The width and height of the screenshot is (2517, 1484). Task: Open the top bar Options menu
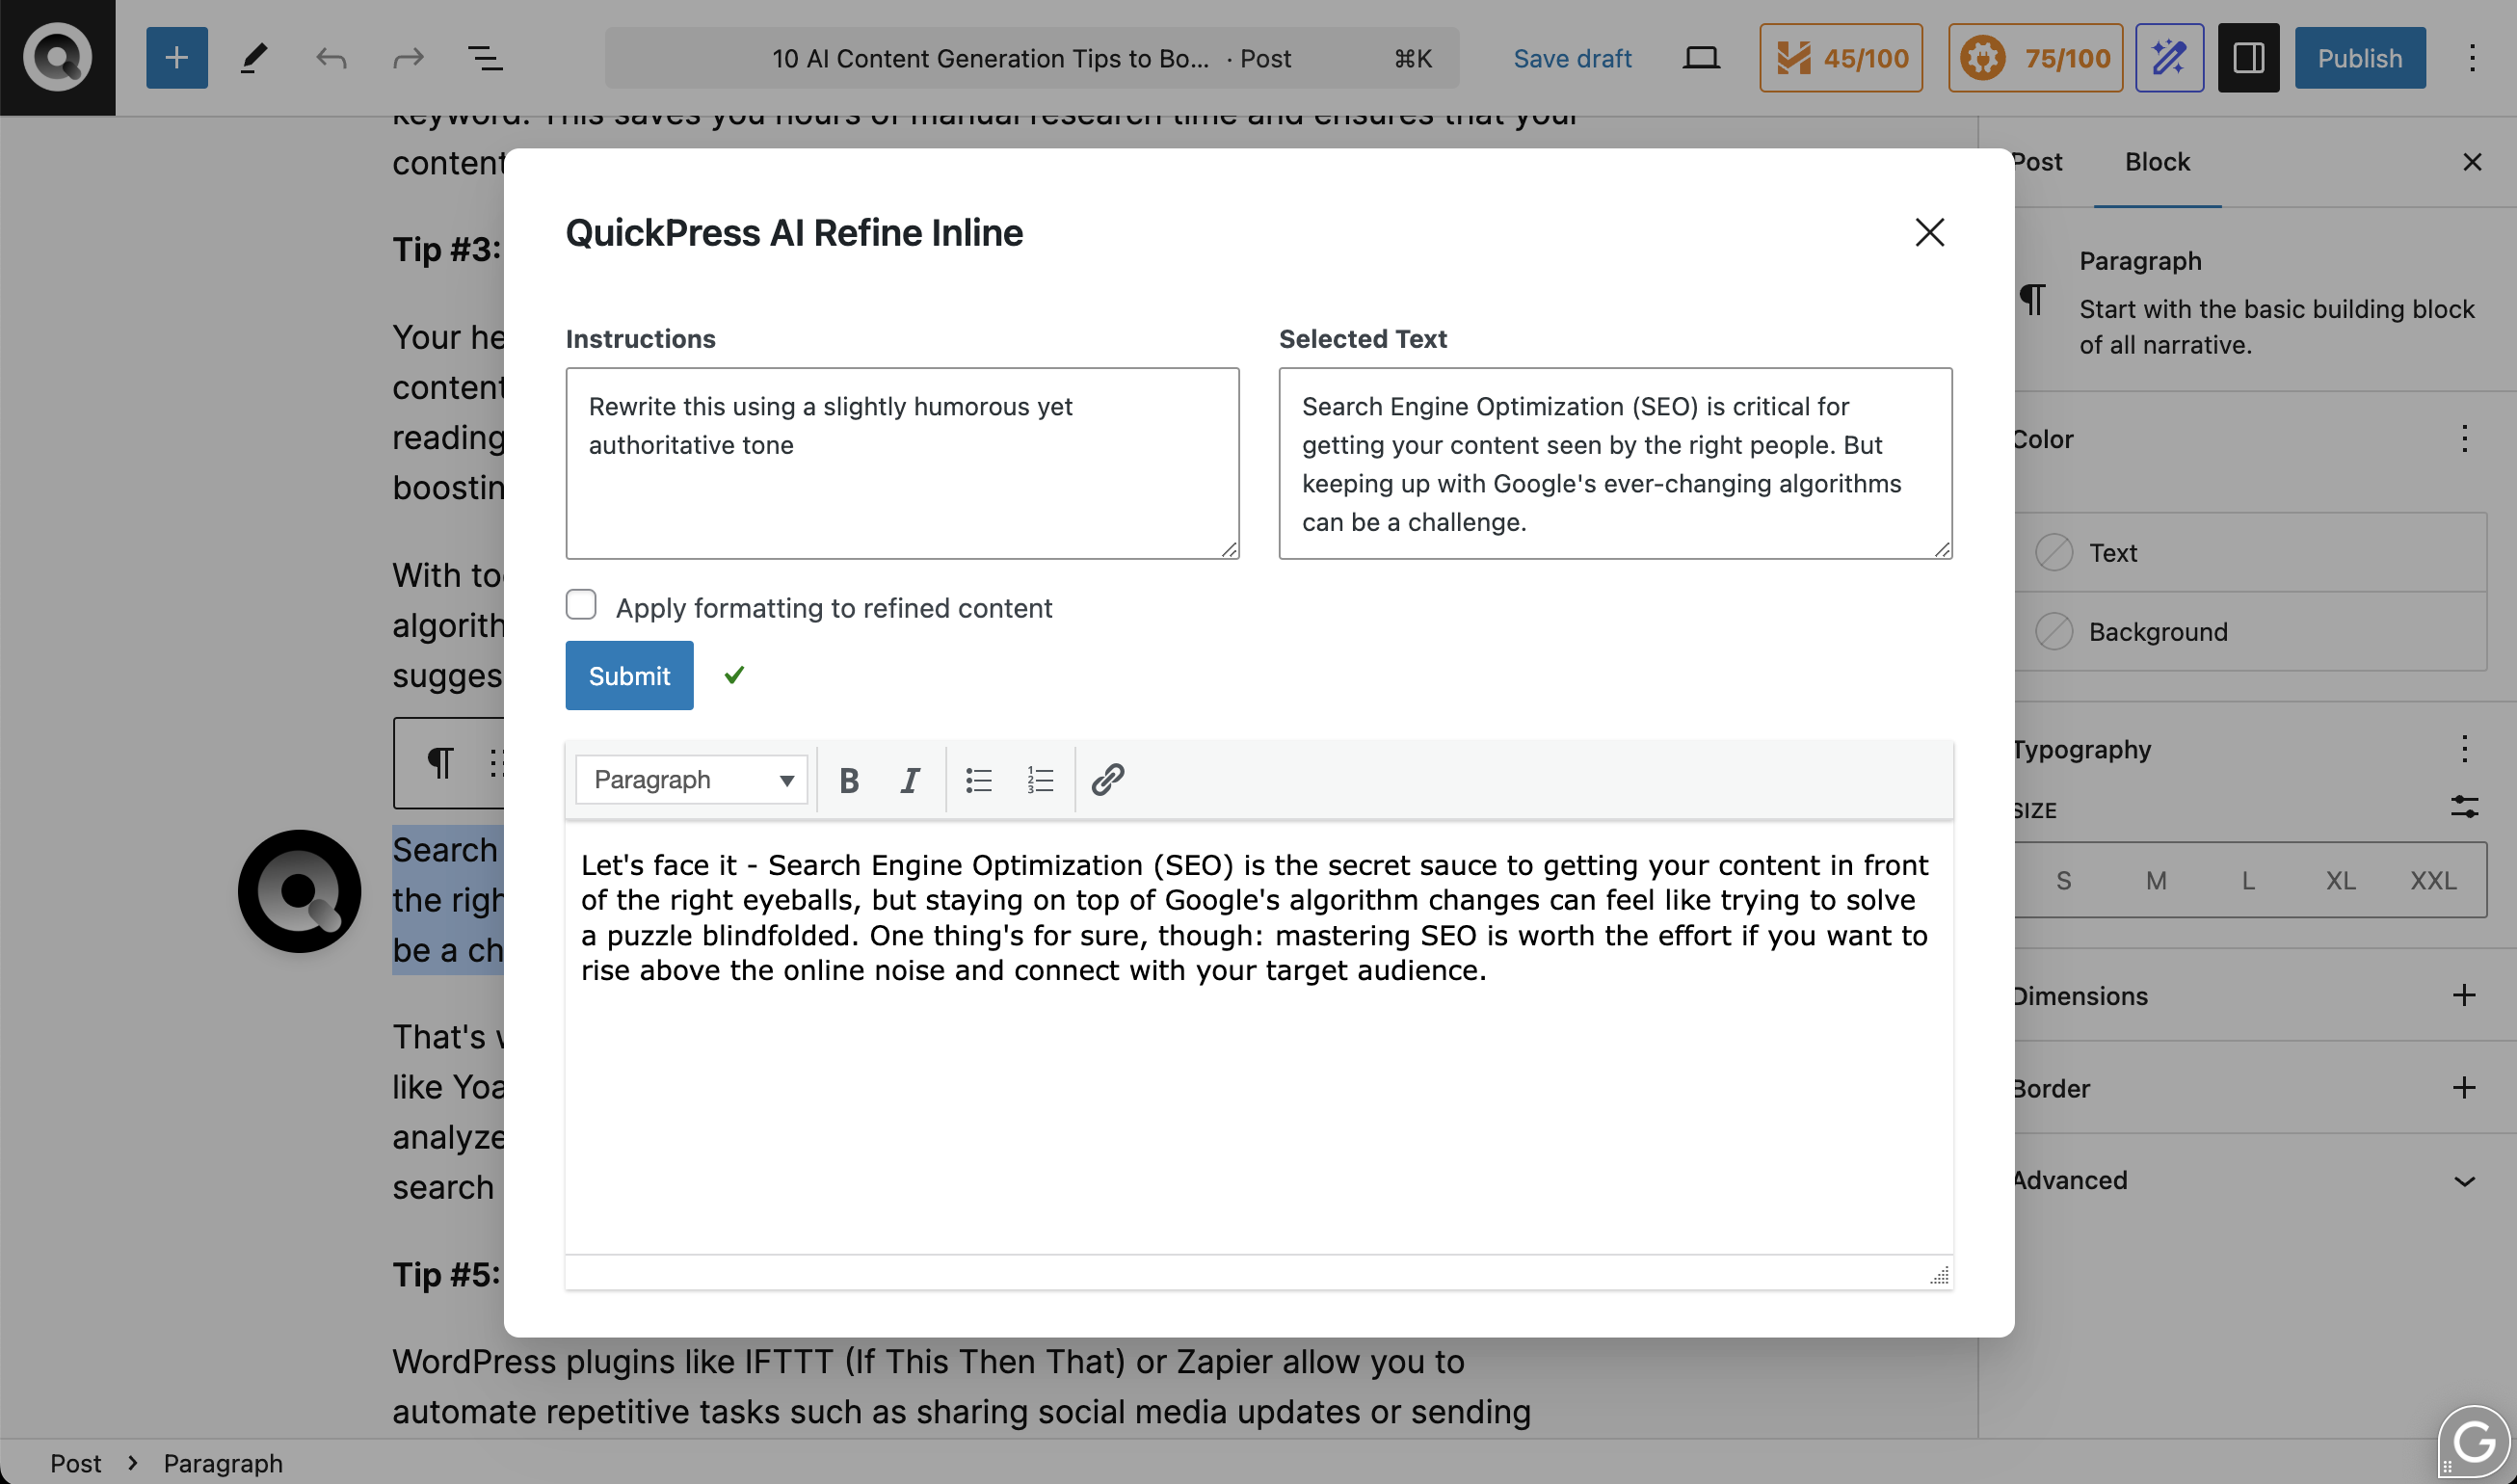pos(2472,58)
